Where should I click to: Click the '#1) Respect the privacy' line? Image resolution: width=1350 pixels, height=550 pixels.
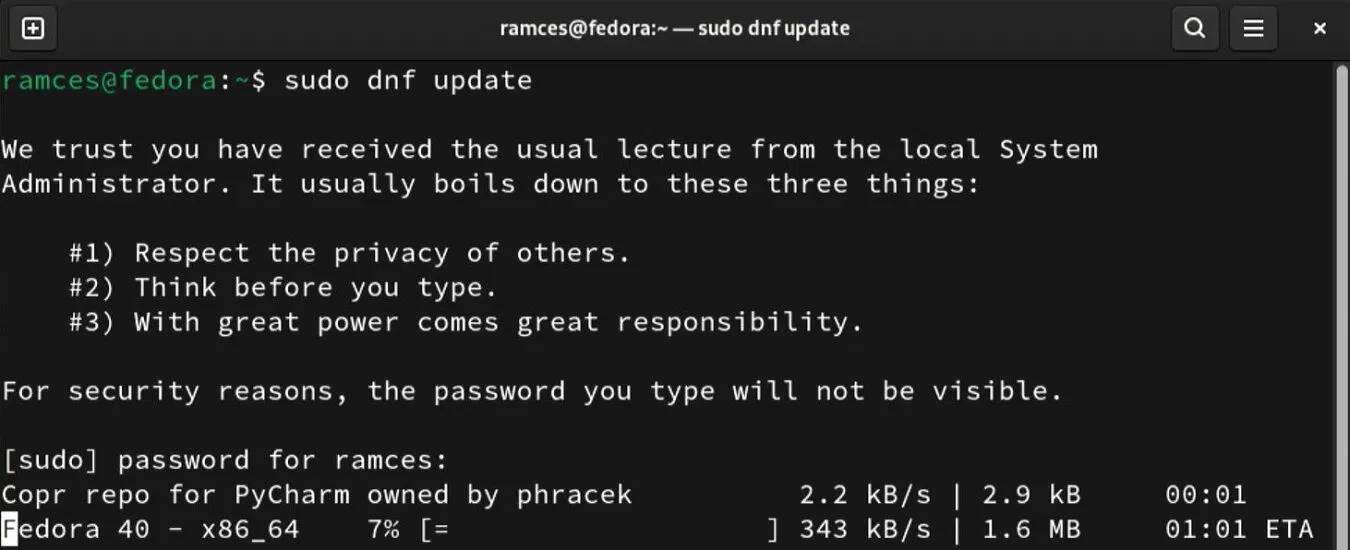(349, 253)
